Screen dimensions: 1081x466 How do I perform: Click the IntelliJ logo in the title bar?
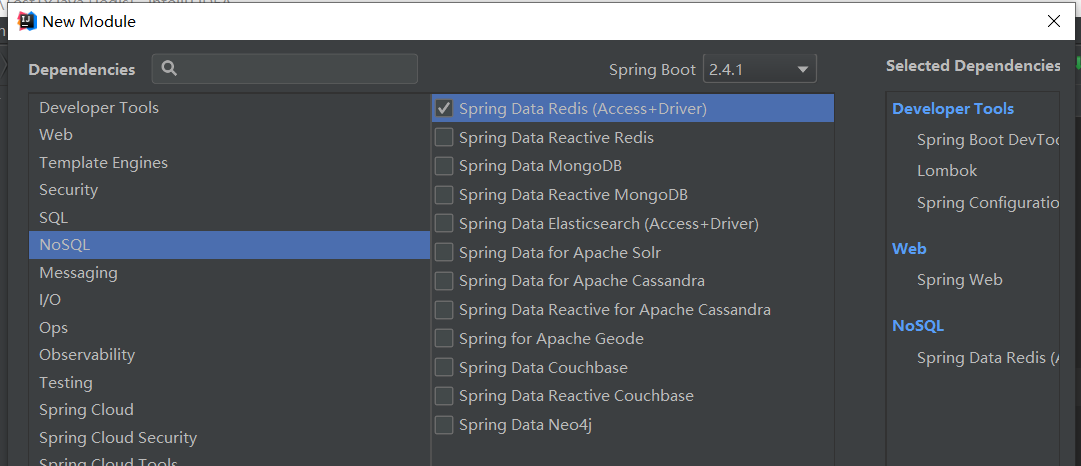[26, 21]
